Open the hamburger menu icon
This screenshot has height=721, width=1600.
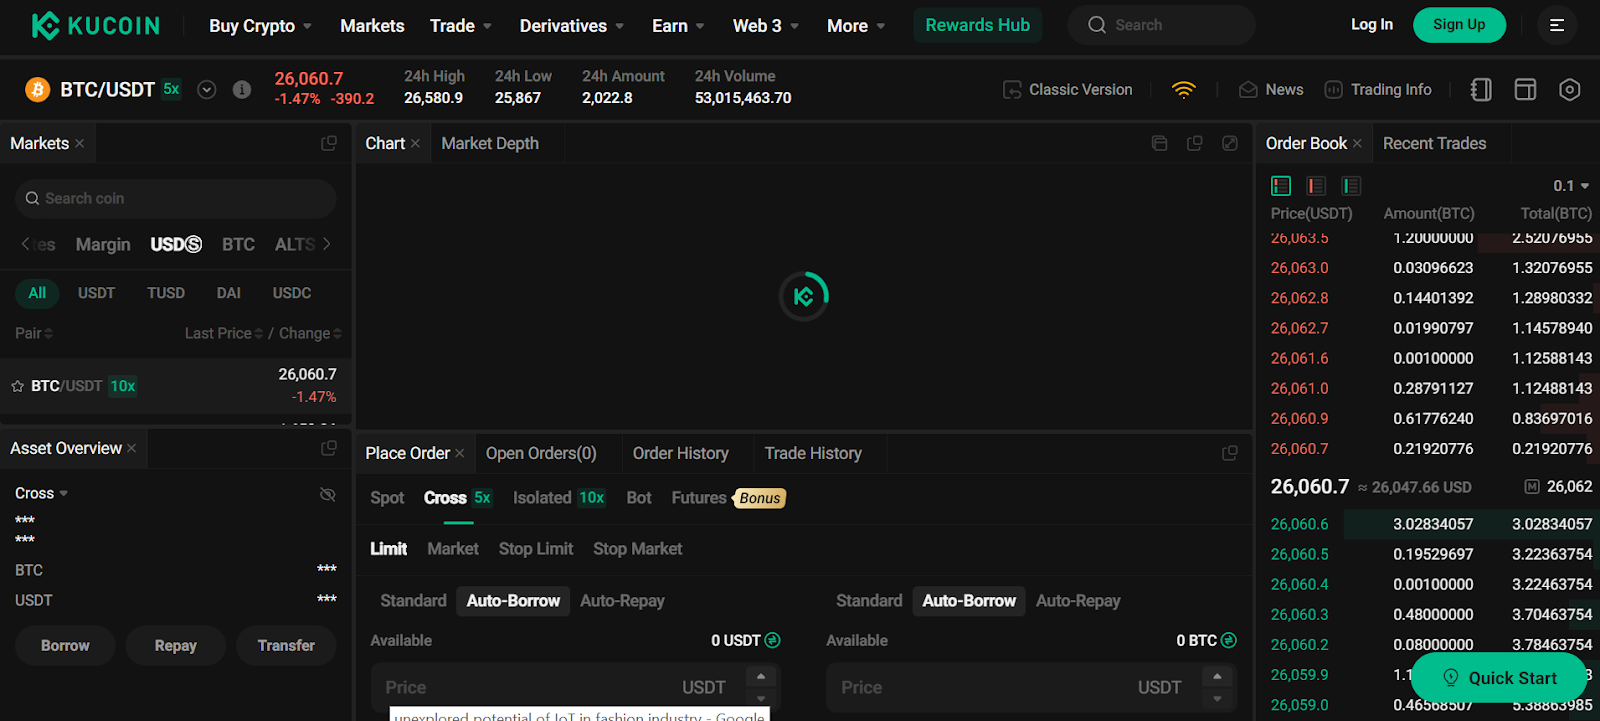[x=1557, y=25]
